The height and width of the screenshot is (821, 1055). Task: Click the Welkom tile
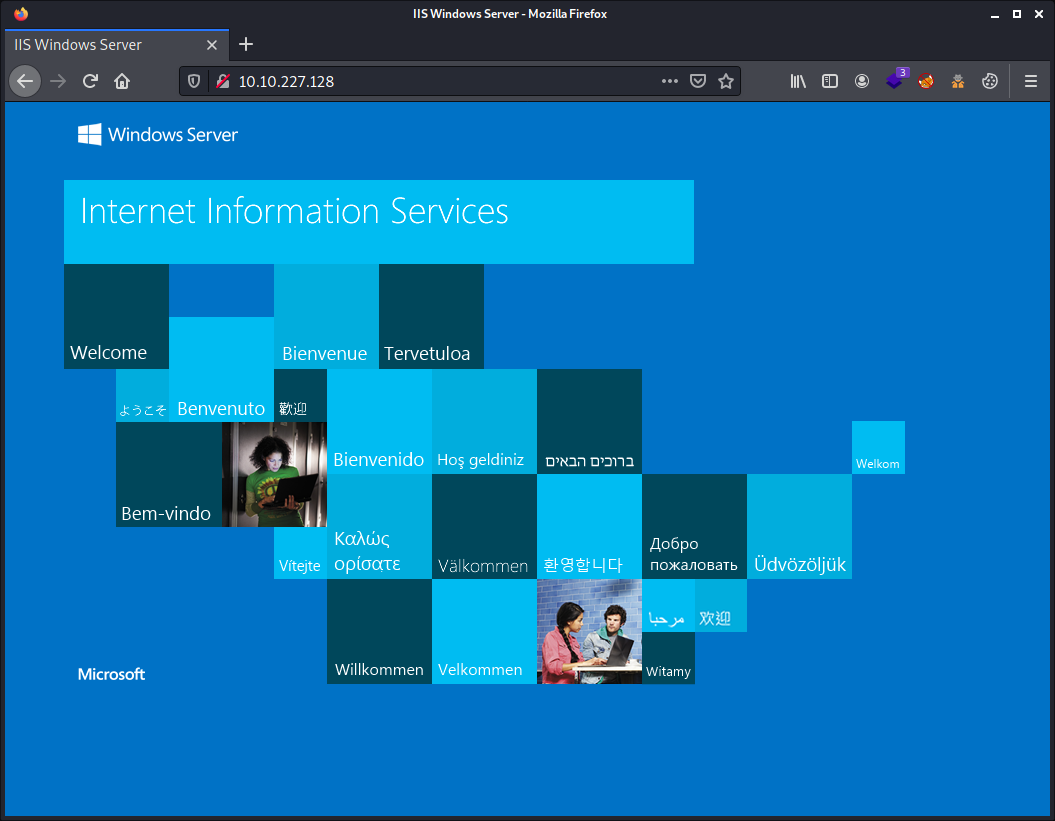(x=878, y=448)
